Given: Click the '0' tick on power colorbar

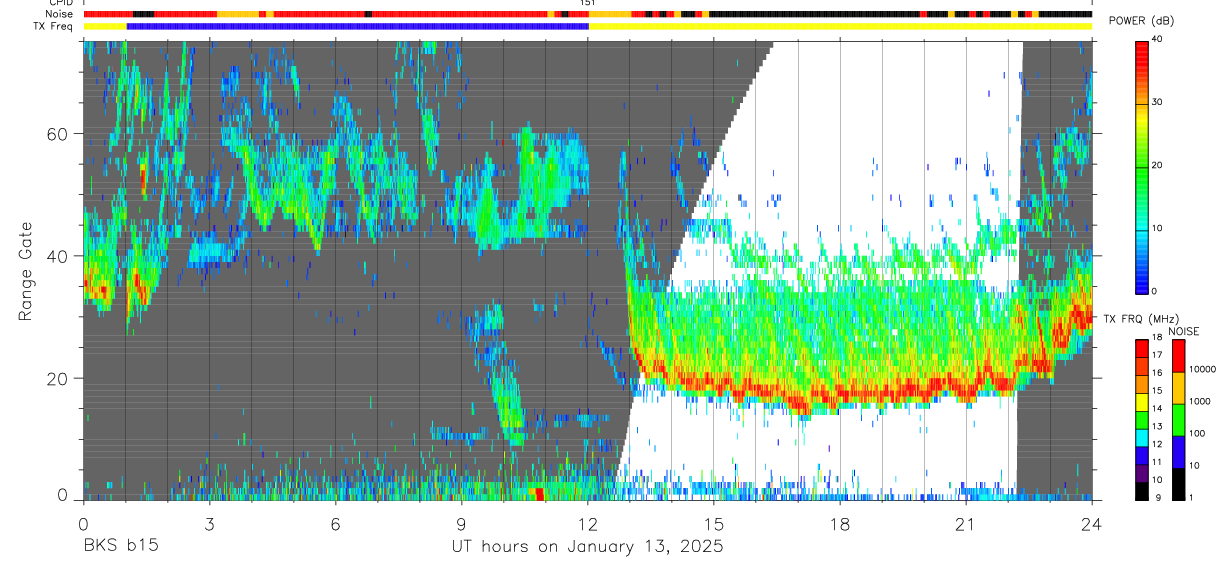Looking at the screenshot, I should 1154,291.
